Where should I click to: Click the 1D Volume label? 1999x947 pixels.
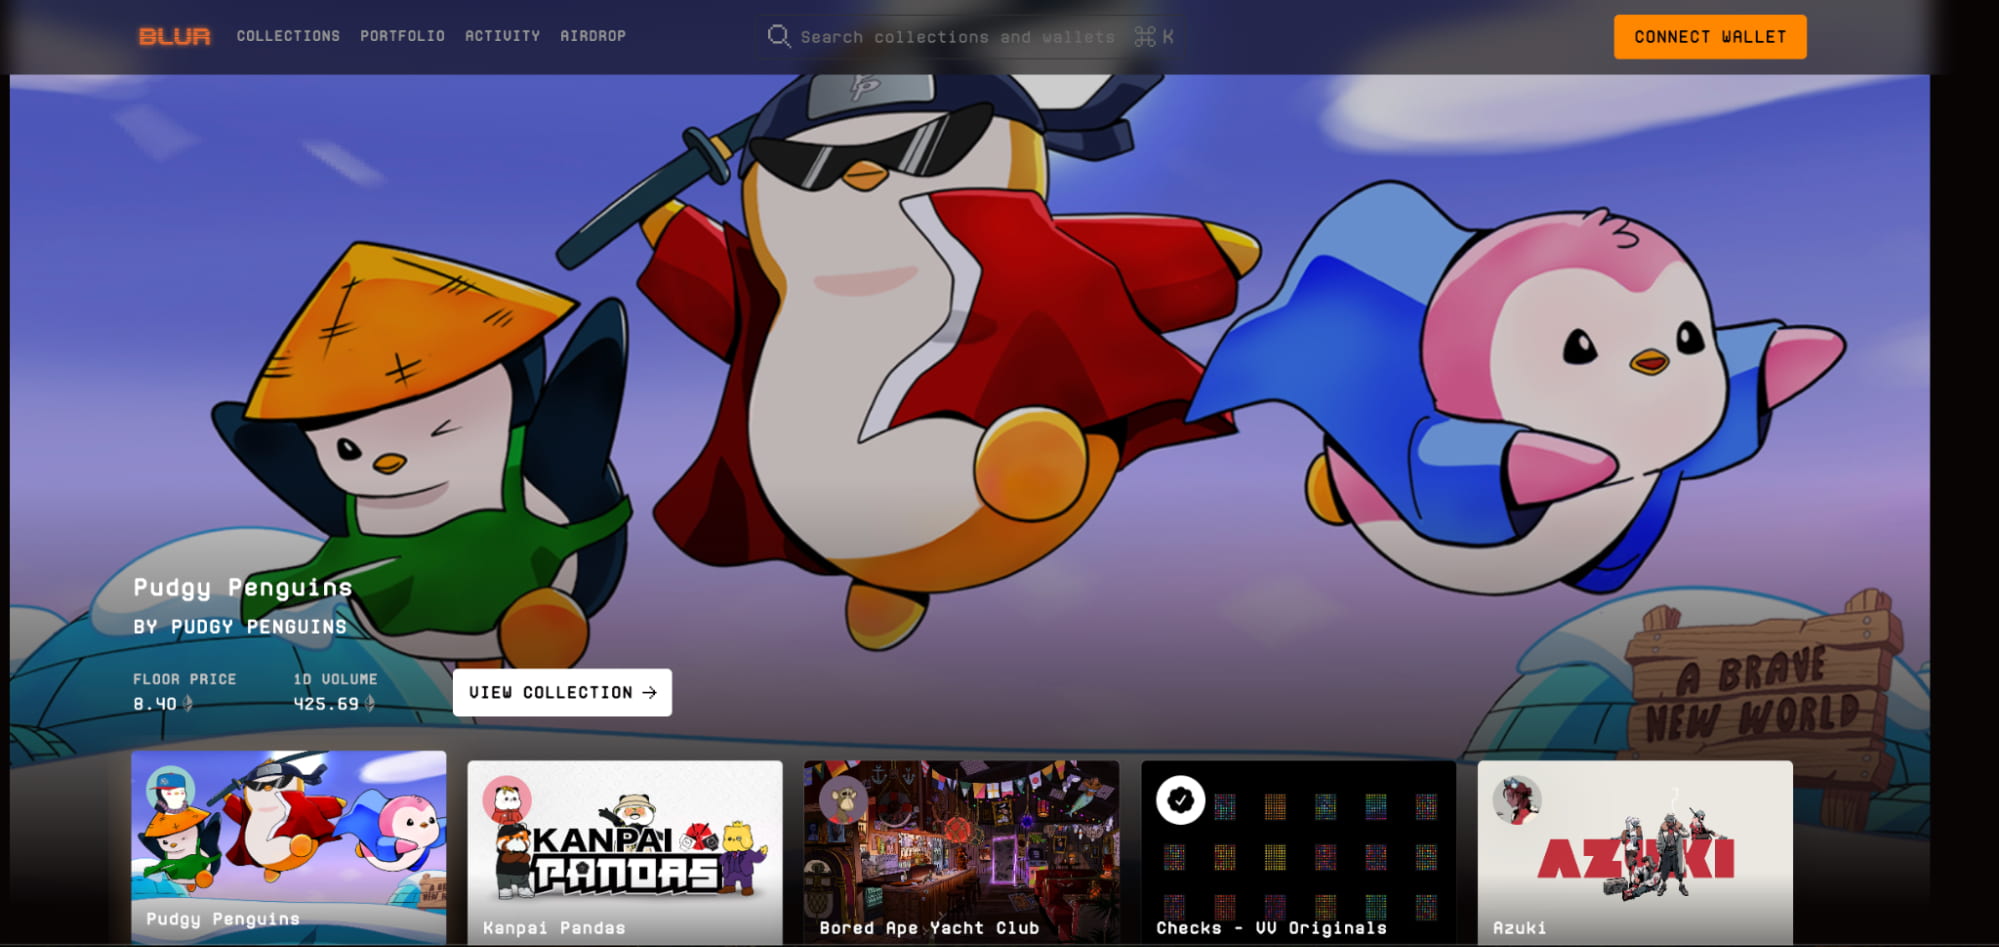[335, 679]
